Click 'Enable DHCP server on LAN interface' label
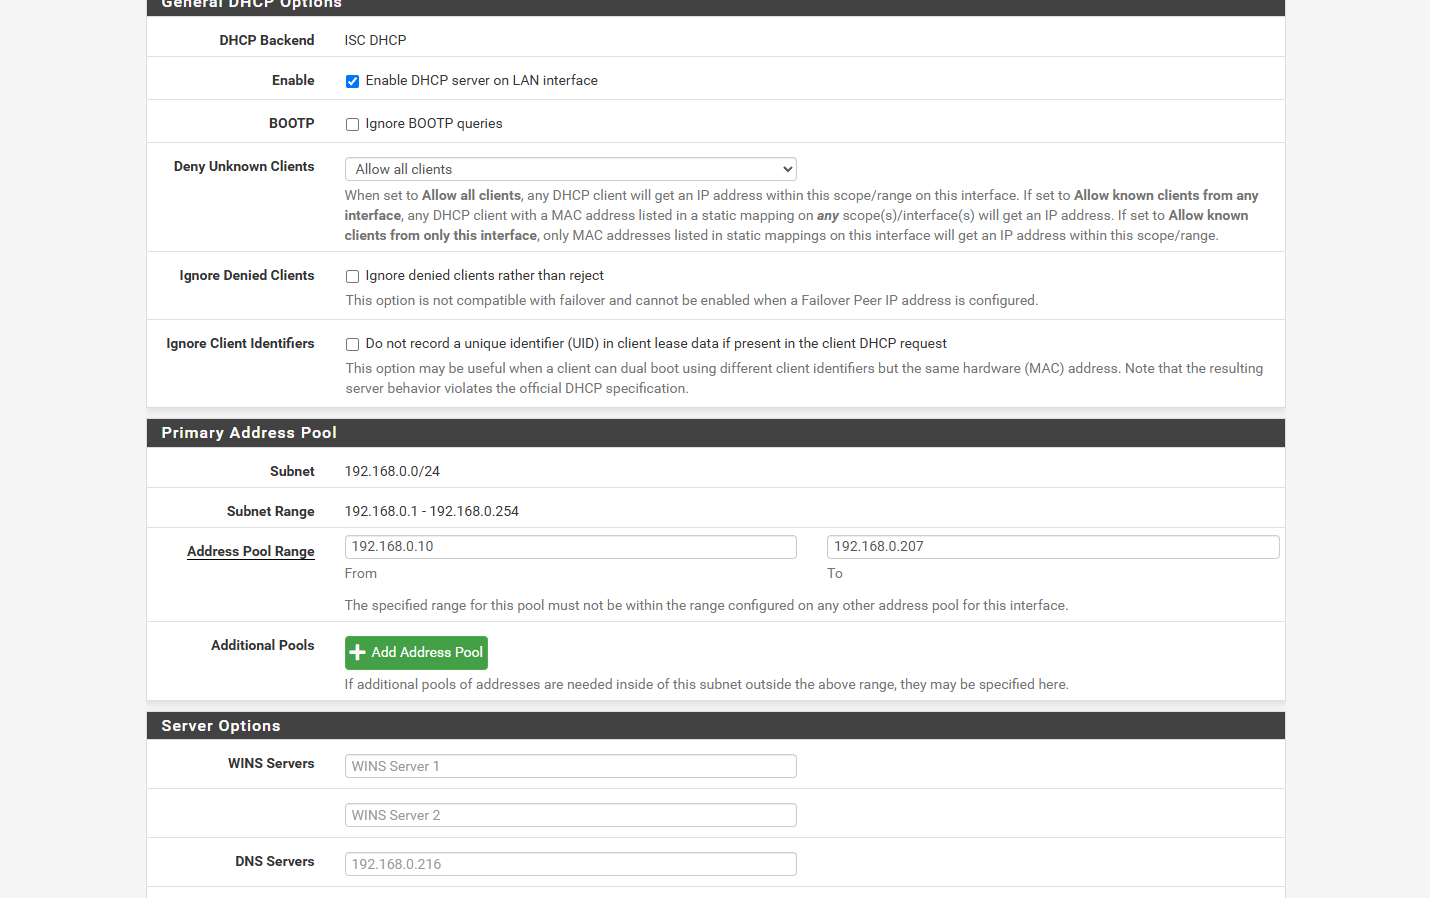 pos(481,81)
